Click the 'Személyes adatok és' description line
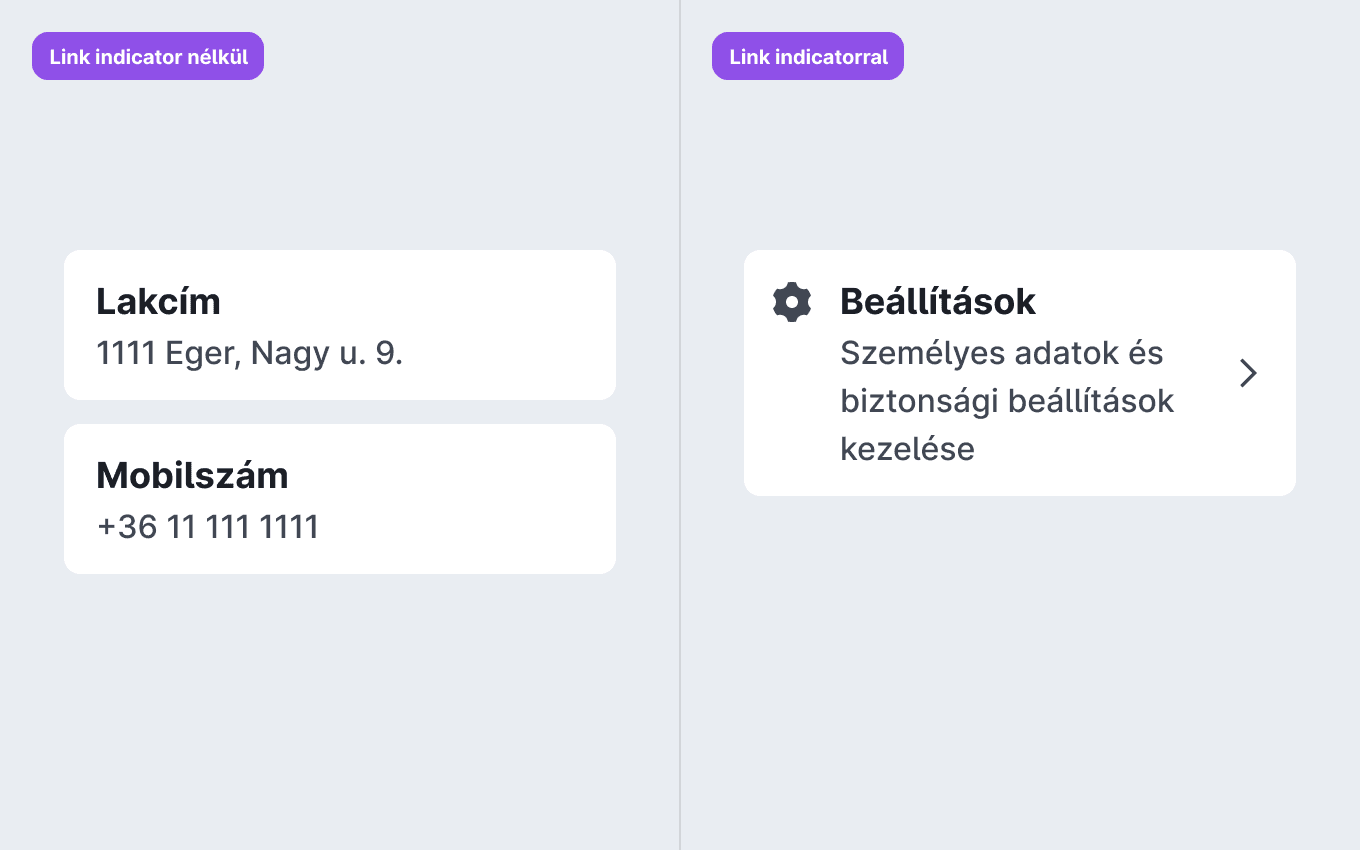1360x850 pixels. pos(1001,353)
